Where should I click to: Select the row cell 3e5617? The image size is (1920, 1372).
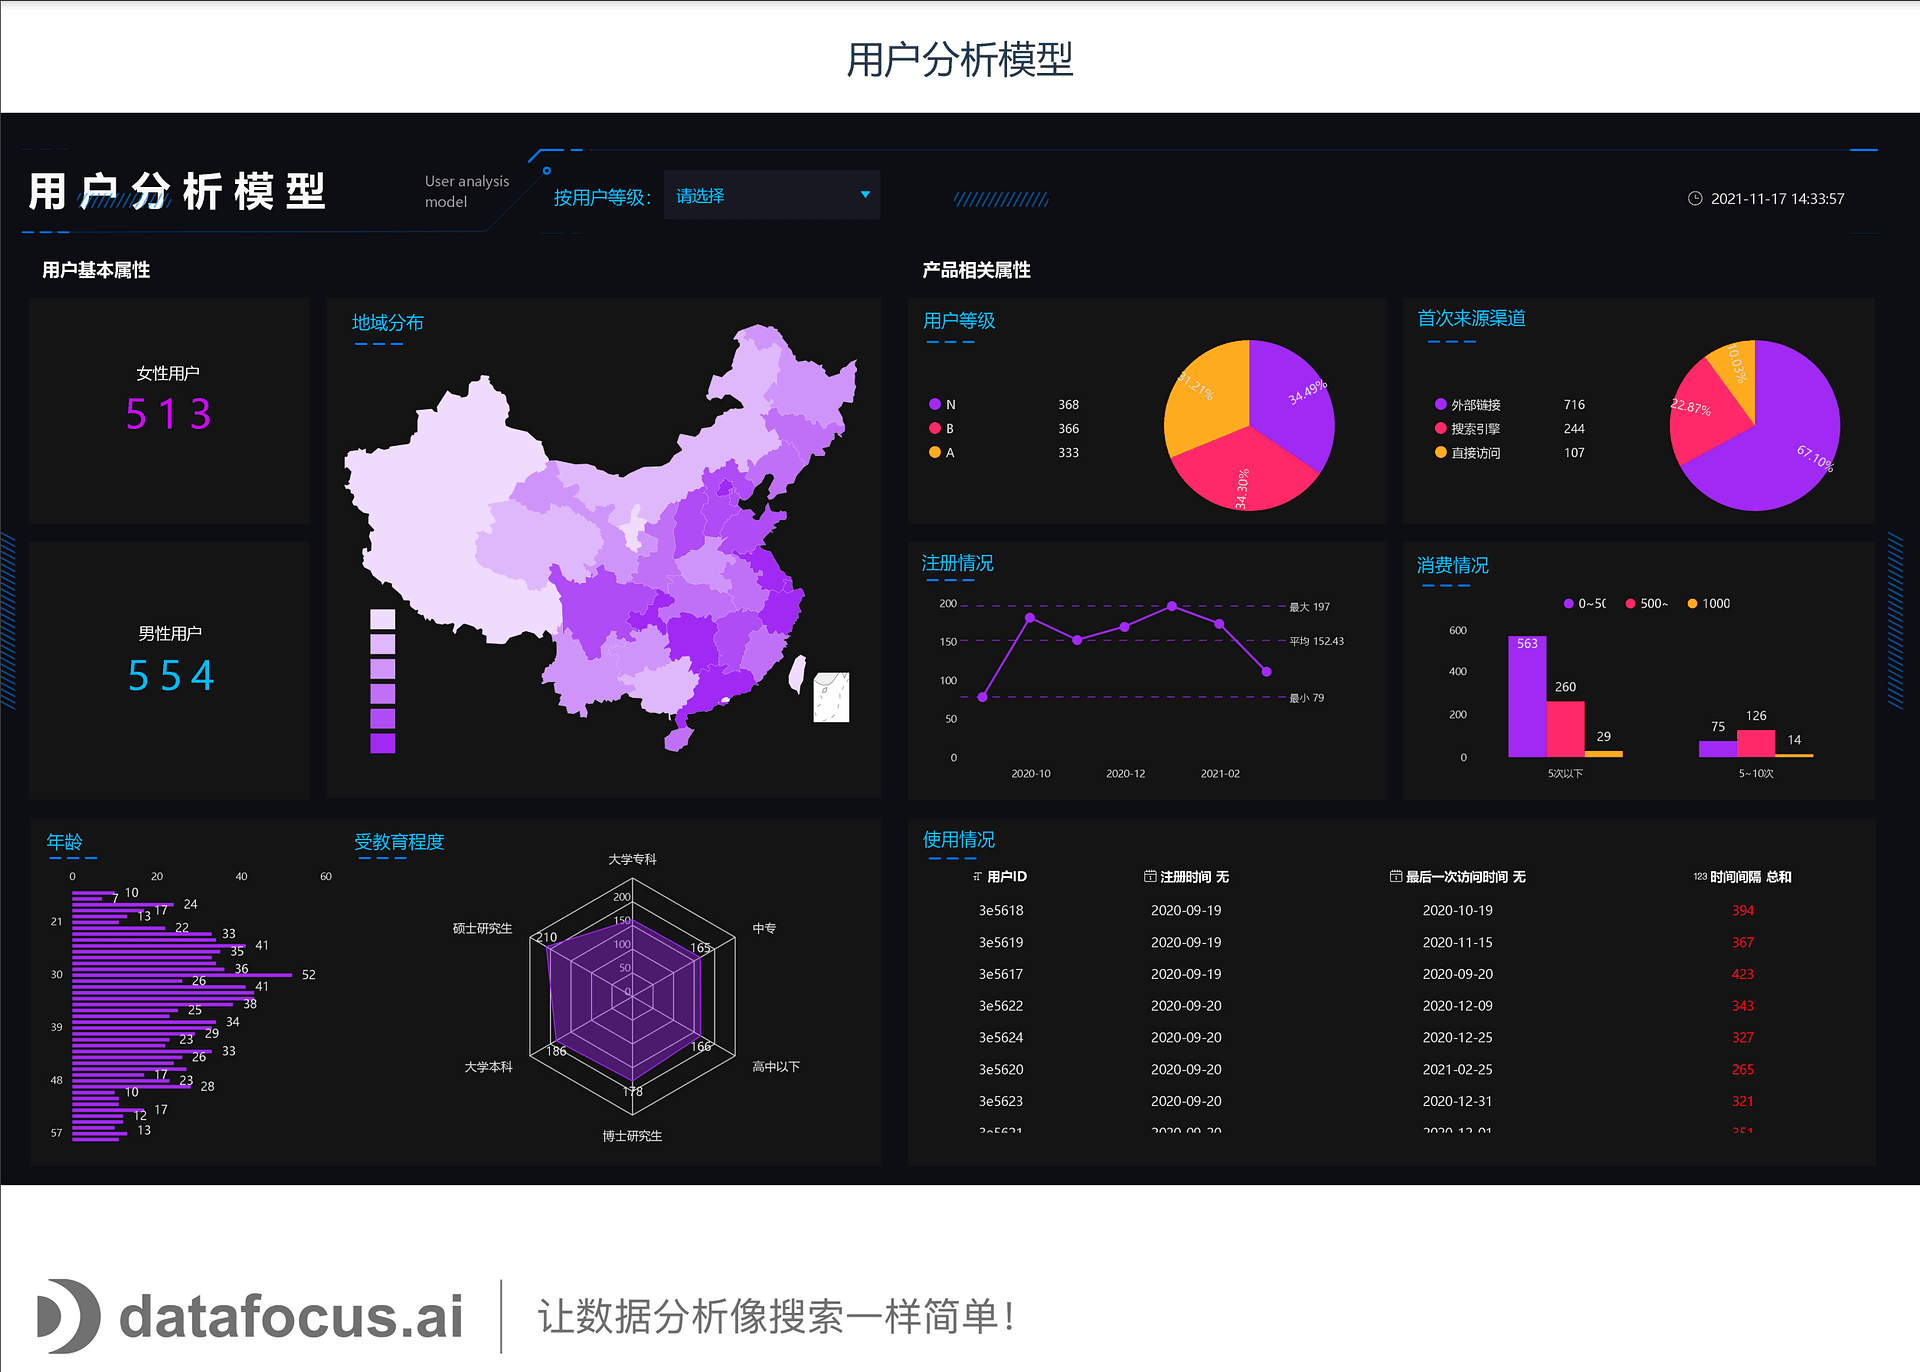(x=1000, y=974)
